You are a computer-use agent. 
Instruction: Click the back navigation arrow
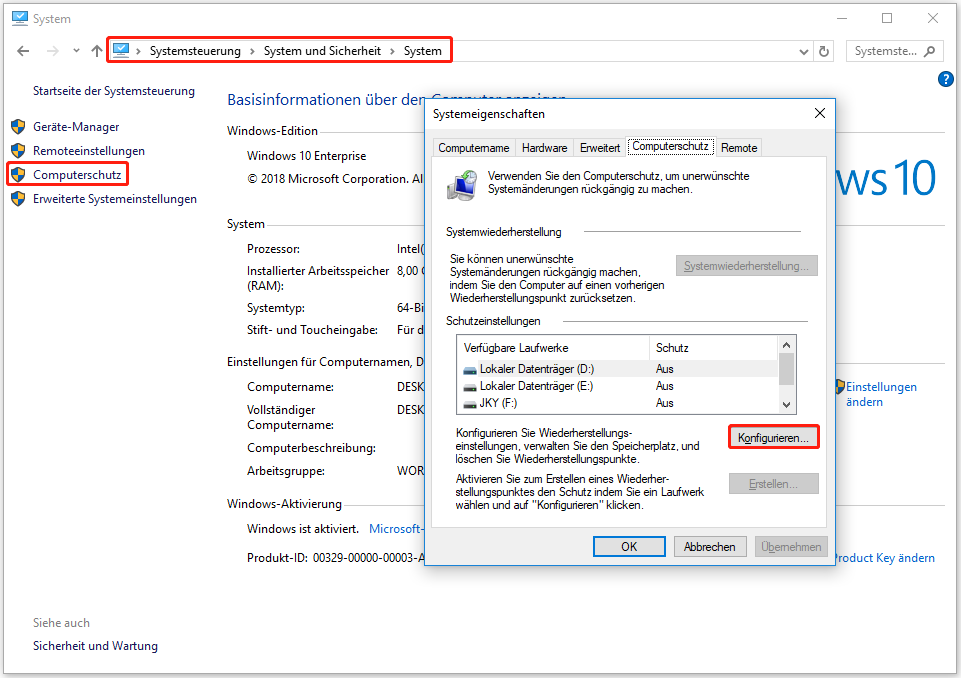tap(21, 50)
